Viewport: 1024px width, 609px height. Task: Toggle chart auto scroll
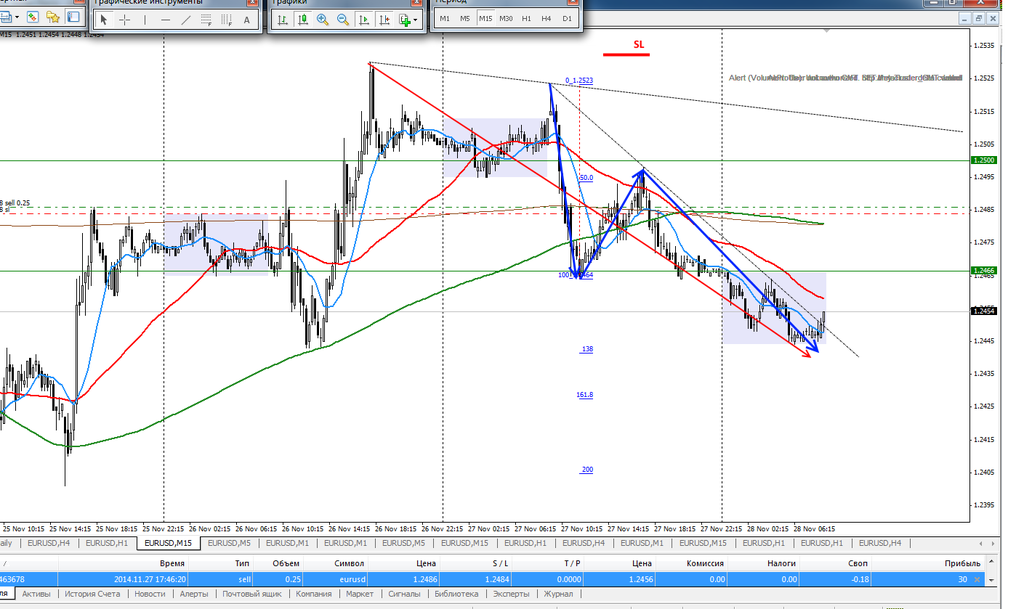point(364,20)
